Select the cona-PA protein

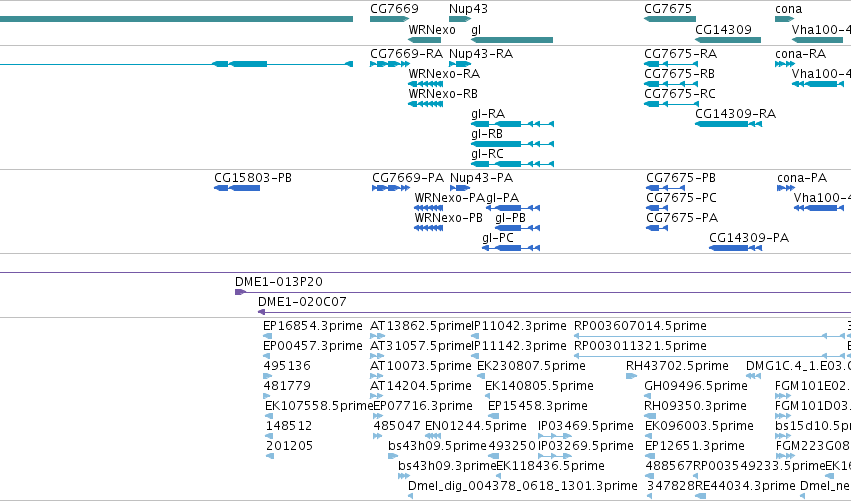[x=786, y=188]
